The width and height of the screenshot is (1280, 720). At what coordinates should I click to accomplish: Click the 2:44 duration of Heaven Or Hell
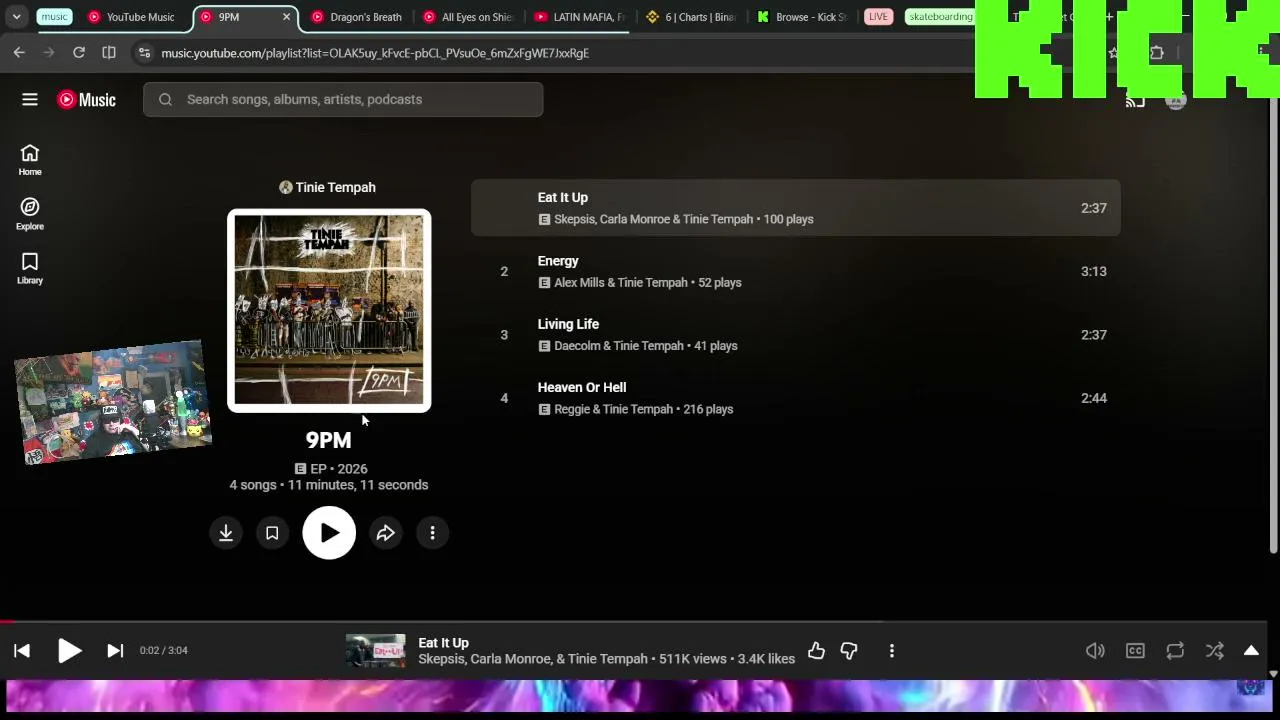tap(1094, 398)
